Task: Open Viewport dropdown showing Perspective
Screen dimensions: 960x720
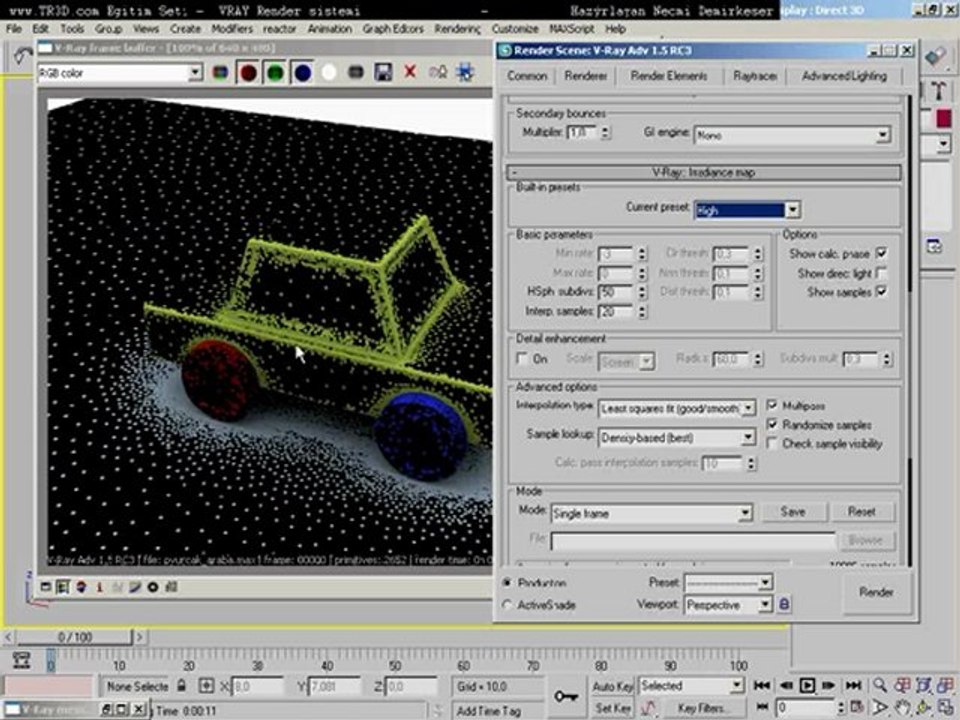Action: [x=729, y=605]
